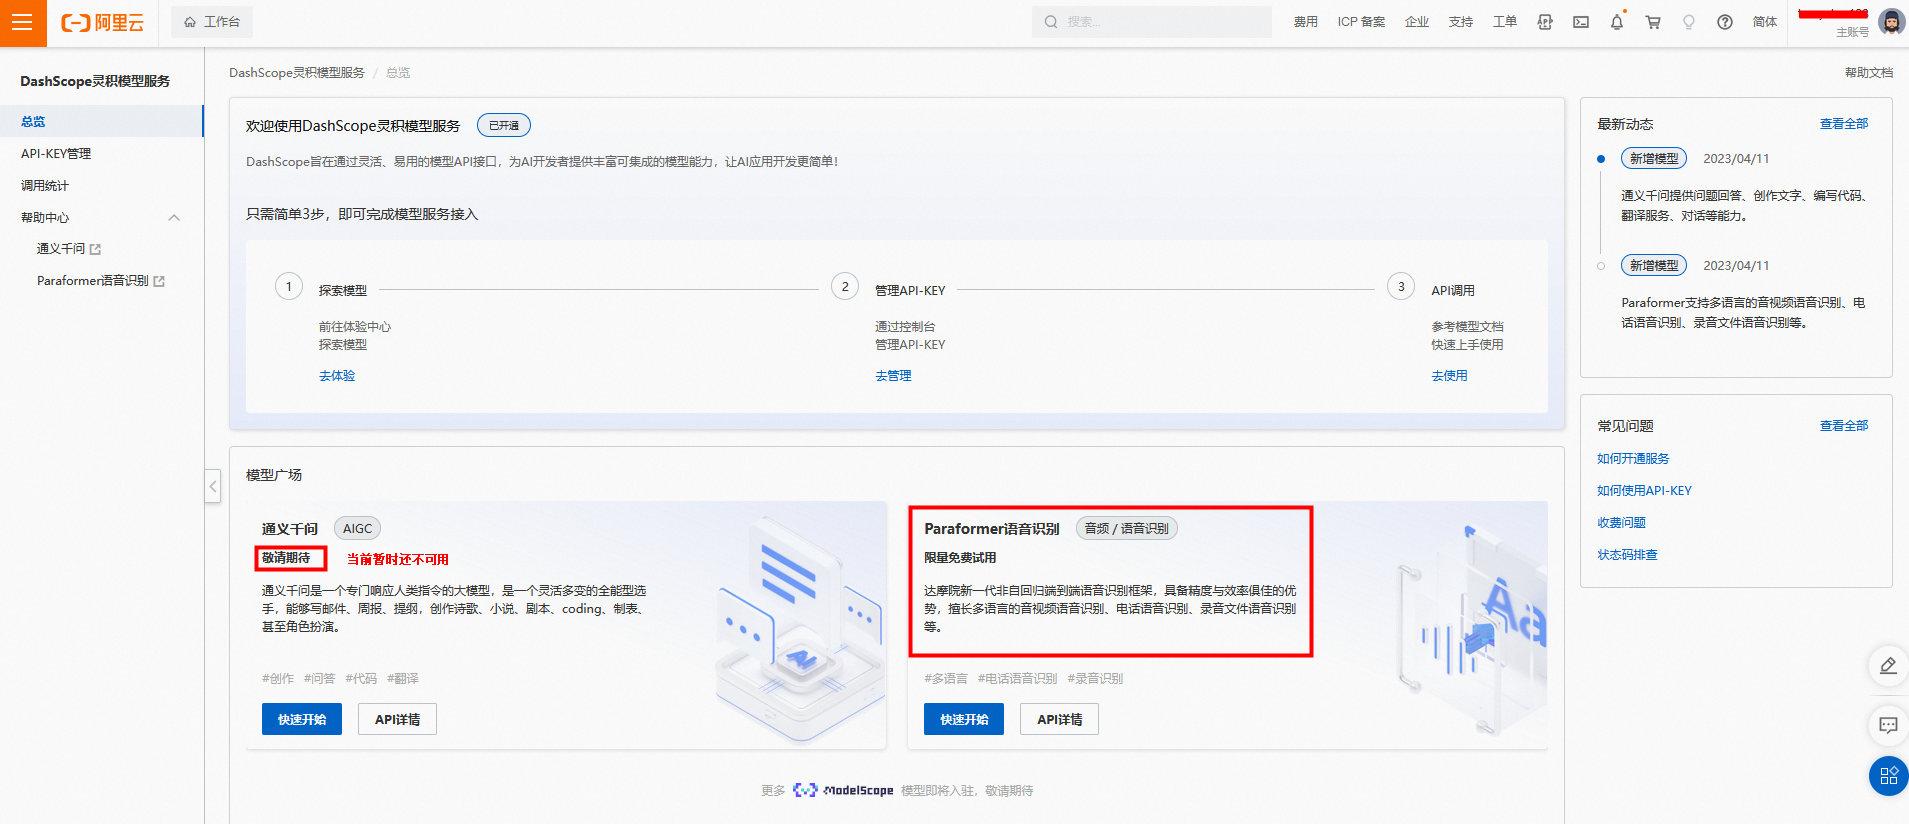The width and height of the screenshot is (1909, 824).
Task: Open 如何开通服务 FAQ
Action: point(1633,459)
